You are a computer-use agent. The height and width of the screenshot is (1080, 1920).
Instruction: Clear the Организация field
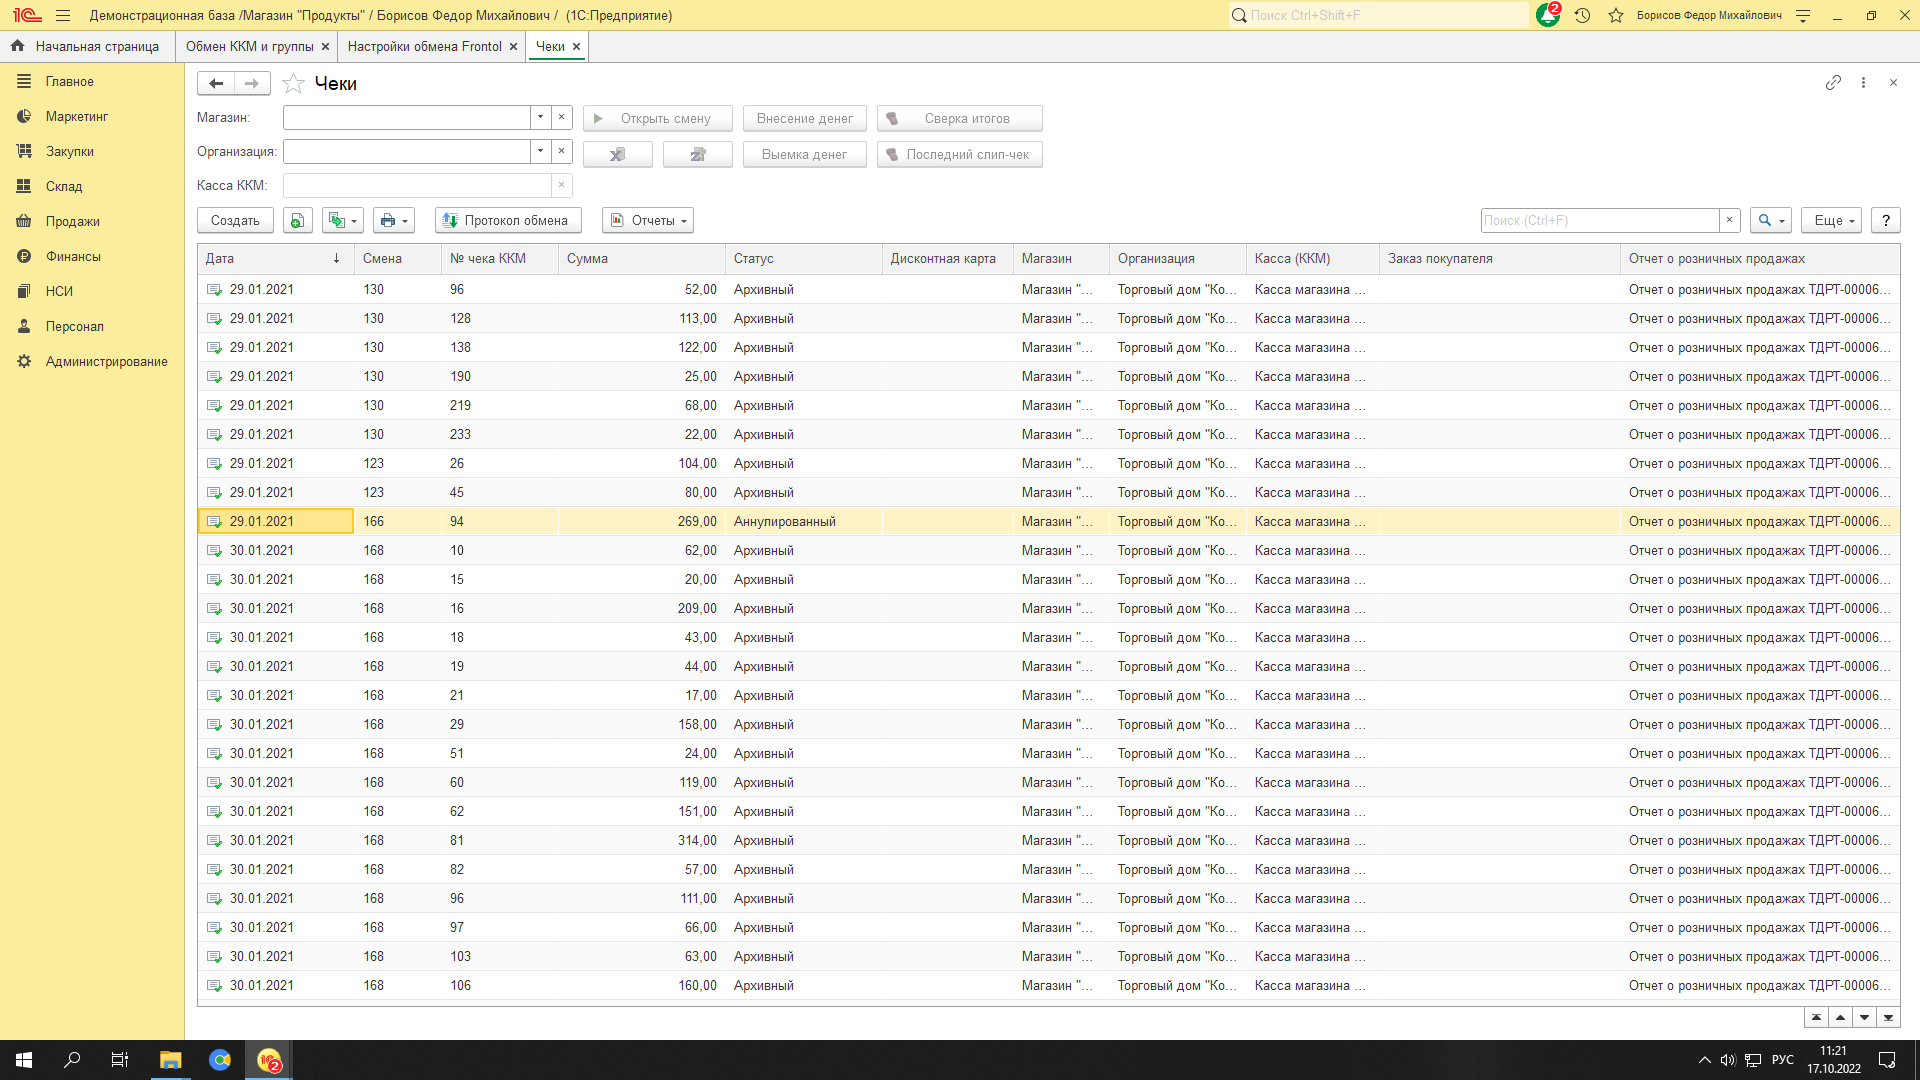tap(561, 151)
